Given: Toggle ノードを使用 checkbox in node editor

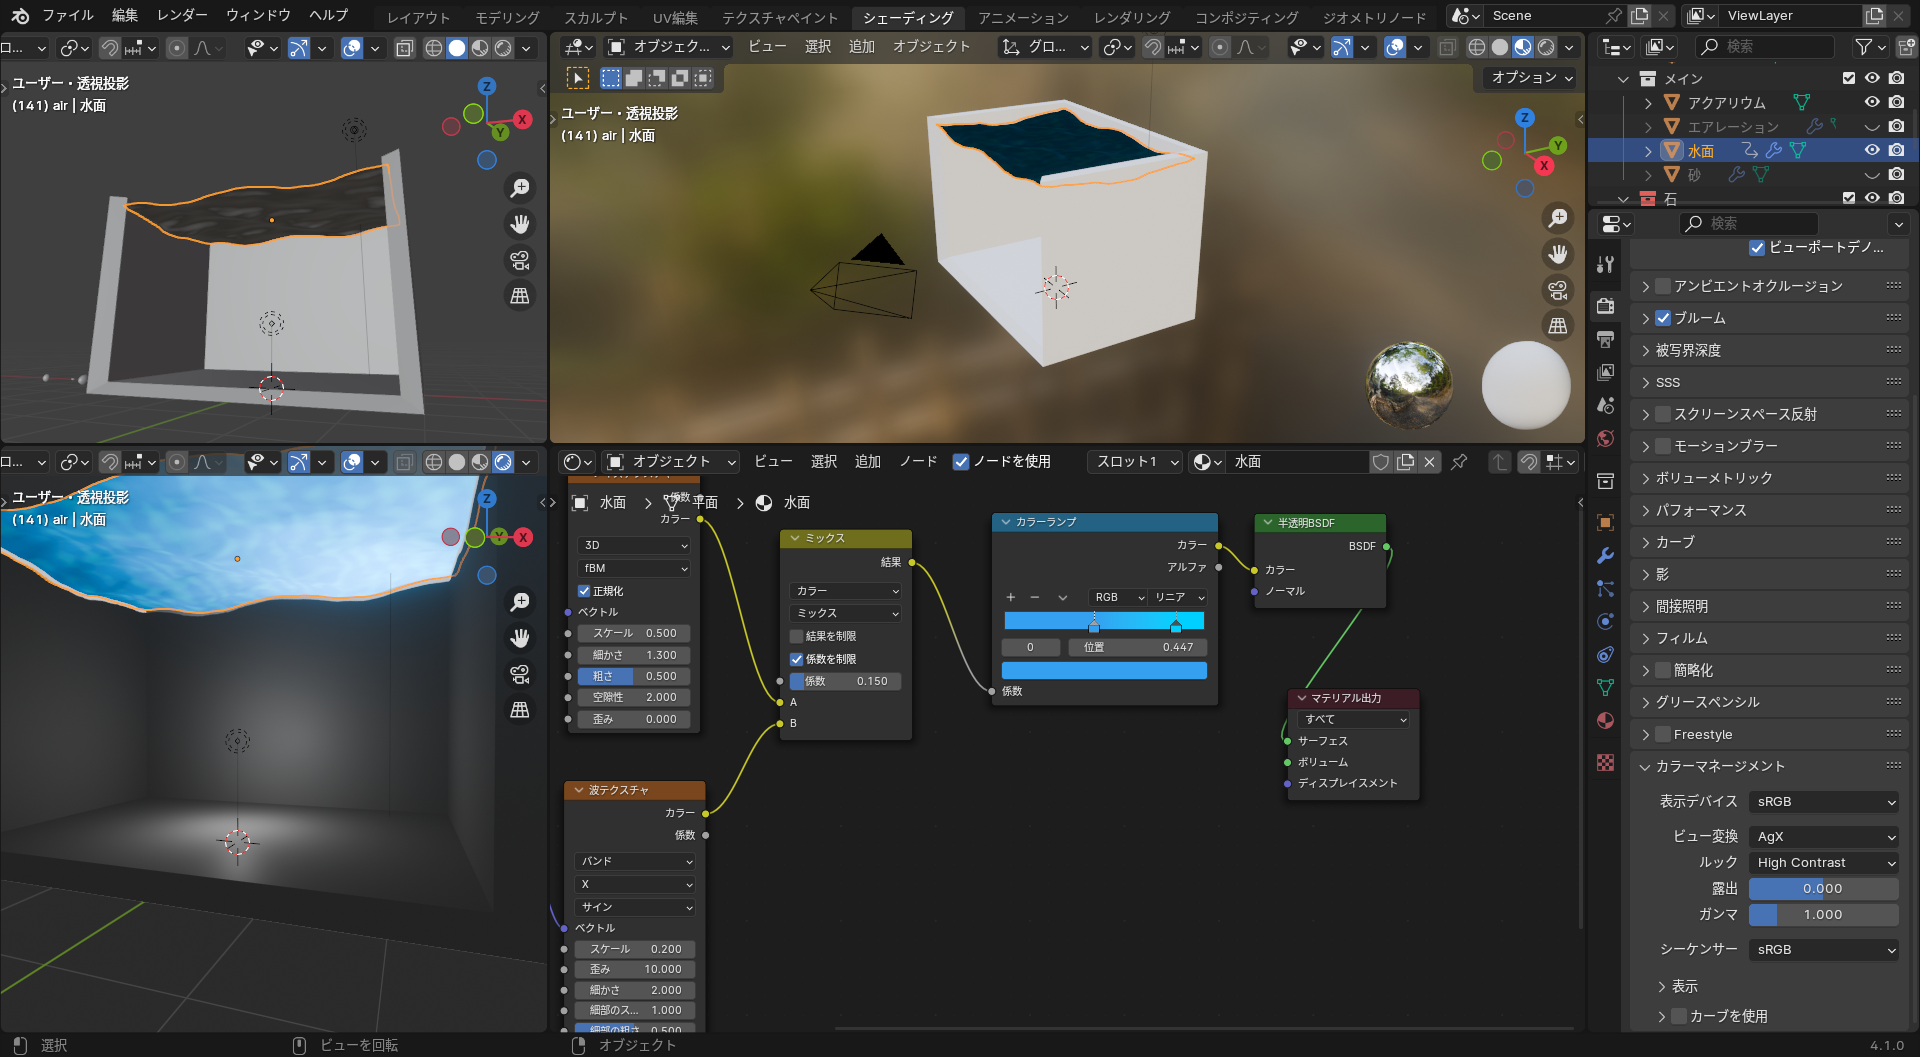Looking at the screenshot, I should click(961, 461).
